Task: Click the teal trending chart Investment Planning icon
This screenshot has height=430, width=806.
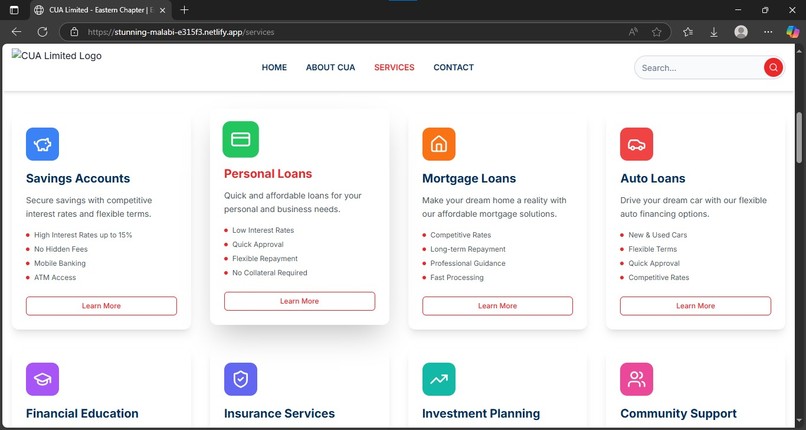Action: (x=438, y=379)
